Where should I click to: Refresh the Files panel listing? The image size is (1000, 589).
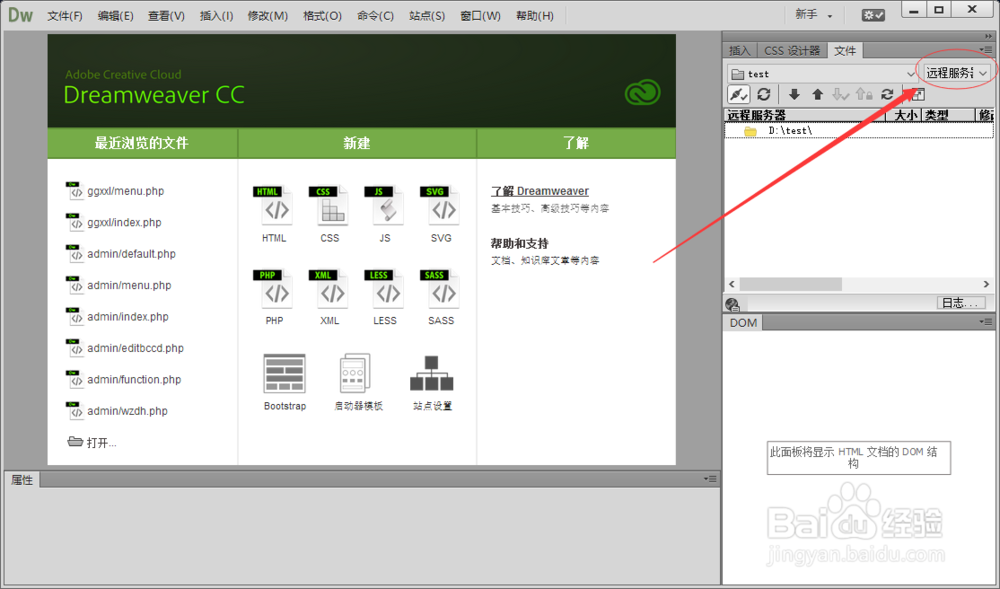(763, 94)
